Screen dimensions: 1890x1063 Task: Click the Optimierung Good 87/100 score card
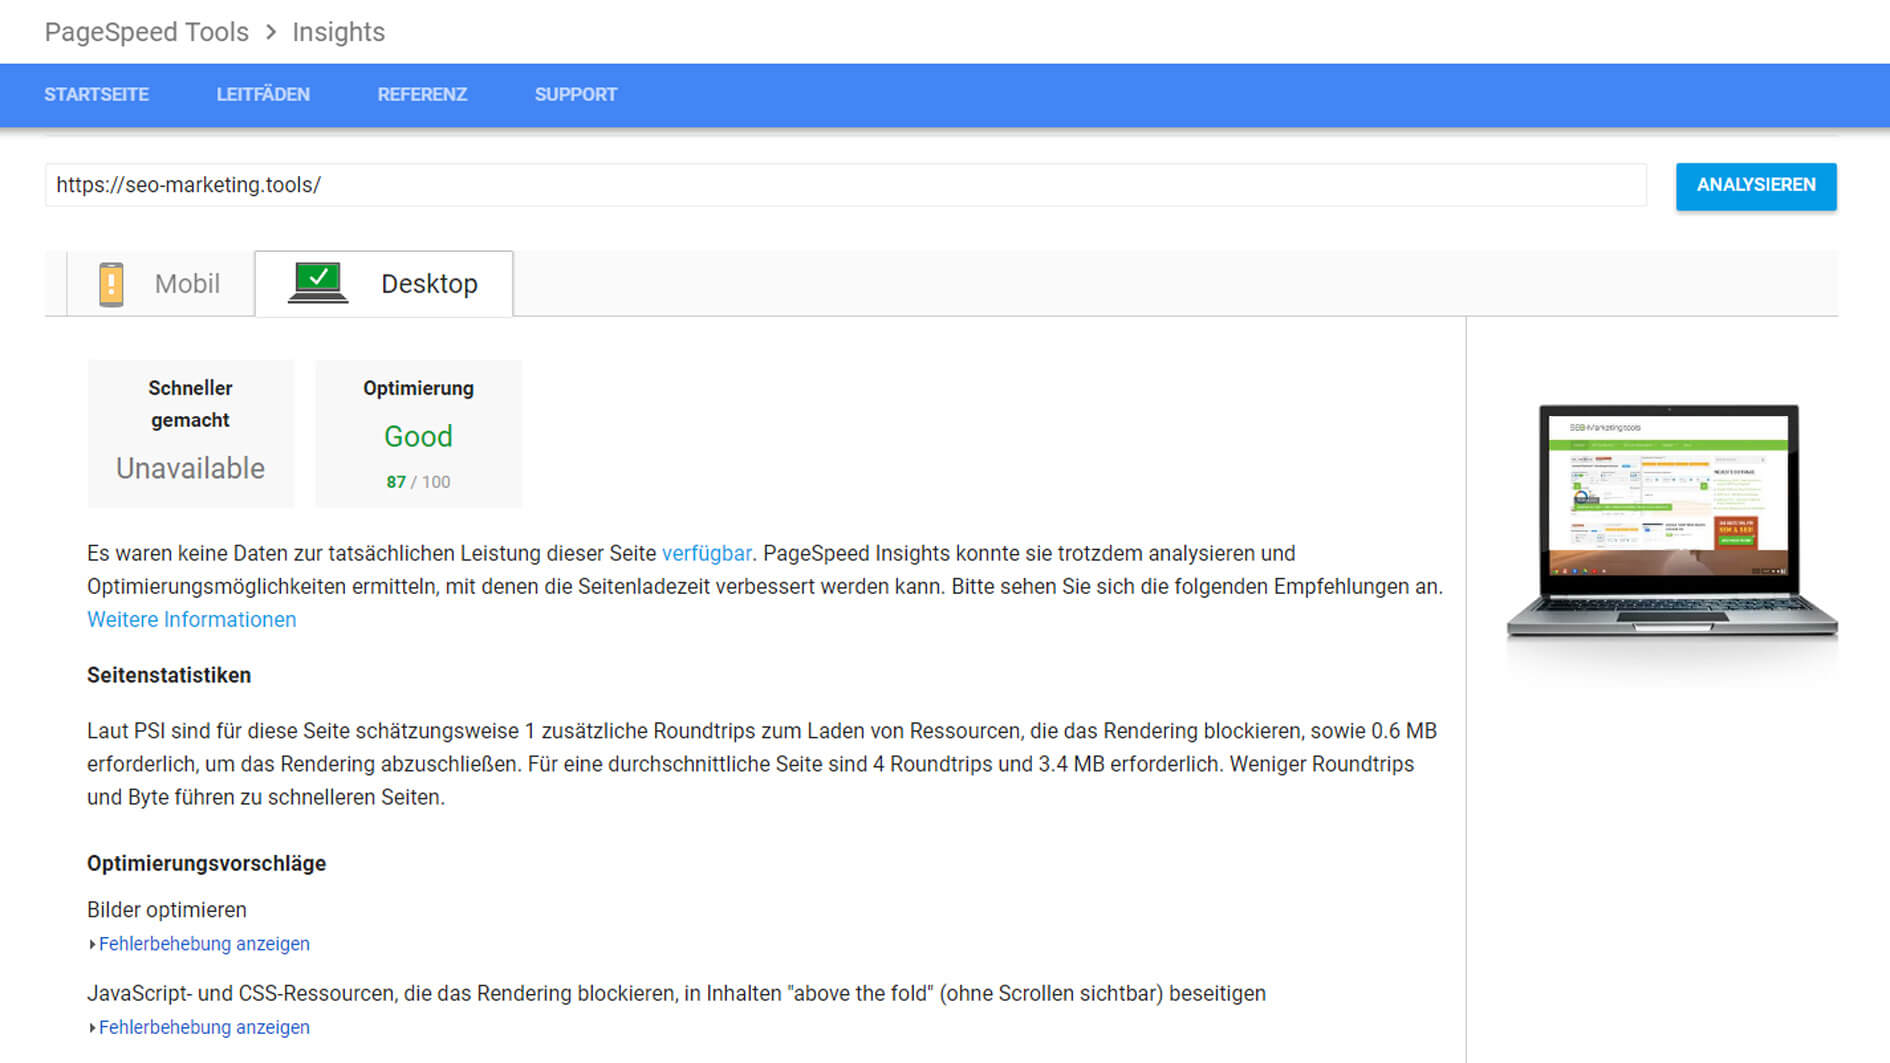point(418,434)
